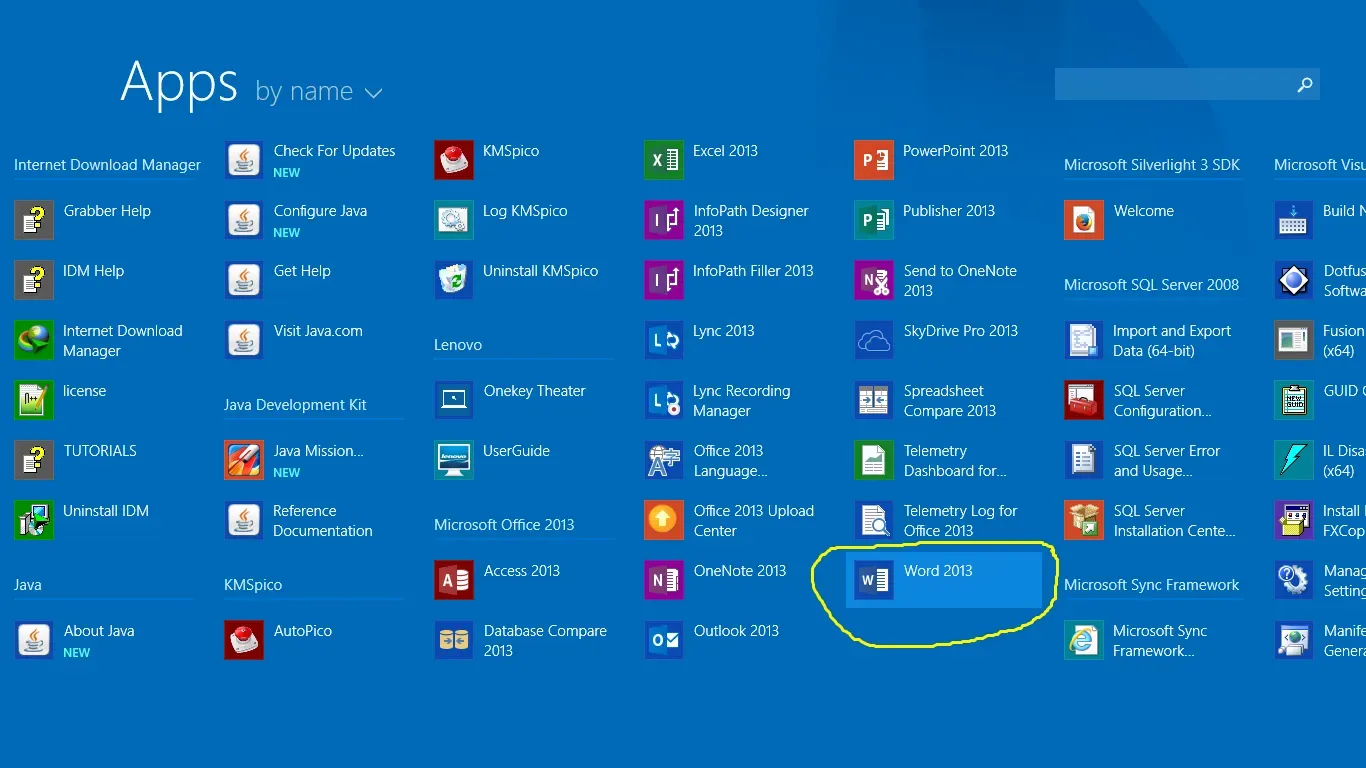Click the chevron arrow next to 'by name'

[x=373, y=93]
